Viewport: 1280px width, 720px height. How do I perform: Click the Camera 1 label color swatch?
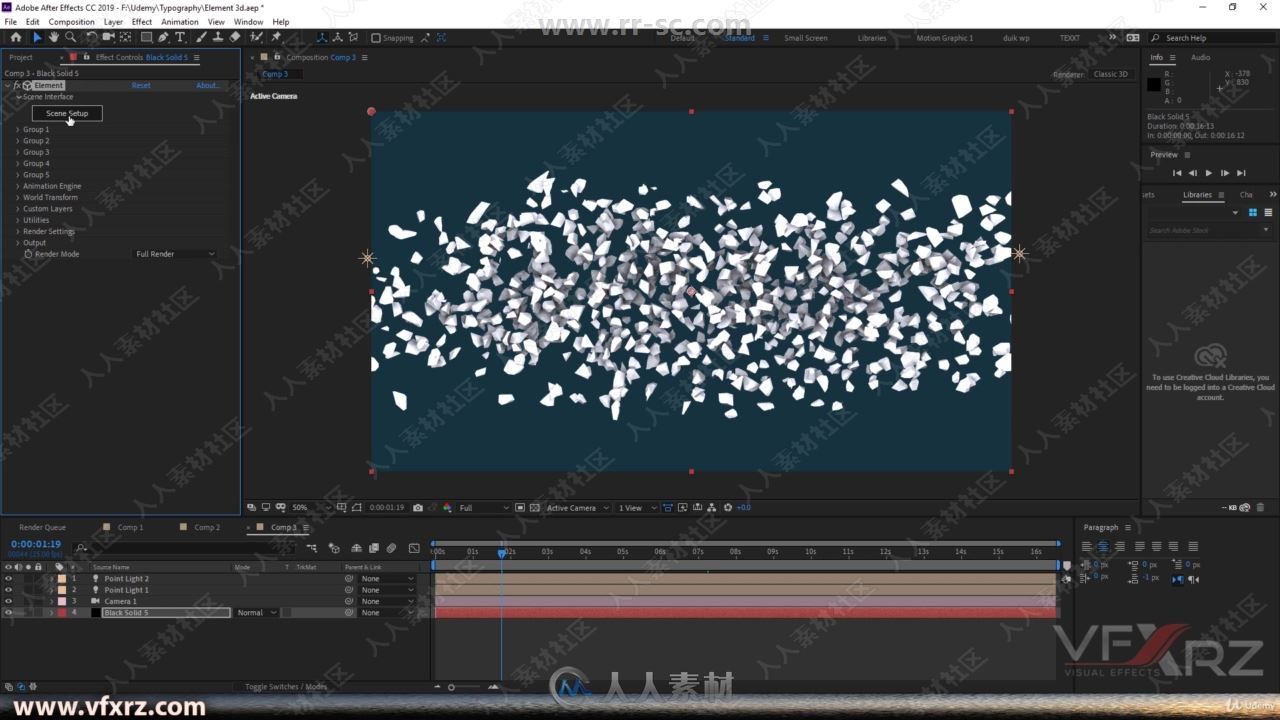(x=61, y=601)
